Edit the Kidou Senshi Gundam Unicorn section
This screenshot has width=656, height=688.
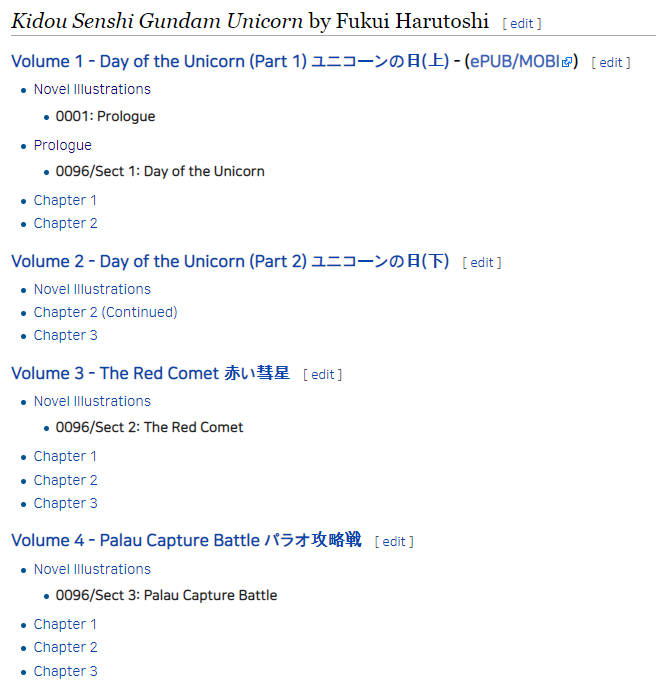point(522,23)
